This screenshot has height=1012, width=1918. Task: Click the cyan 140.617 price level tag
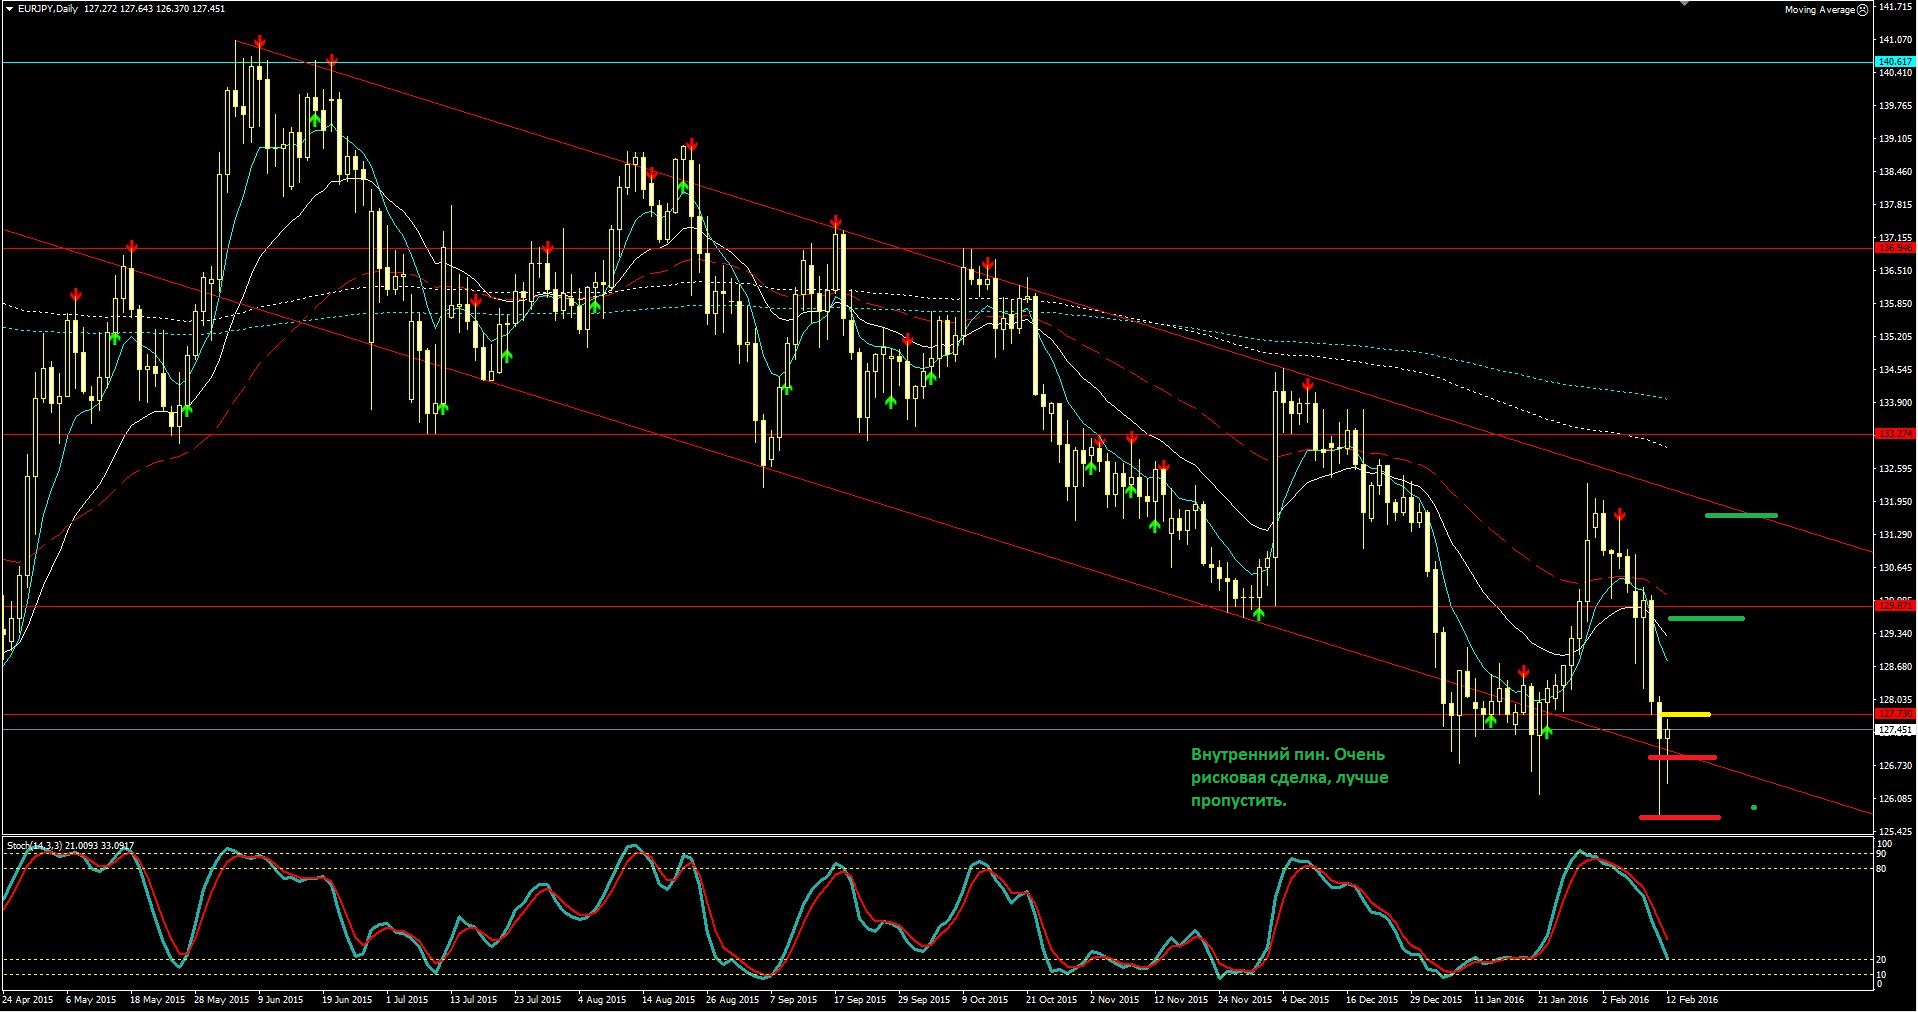tap(1895, 62)
